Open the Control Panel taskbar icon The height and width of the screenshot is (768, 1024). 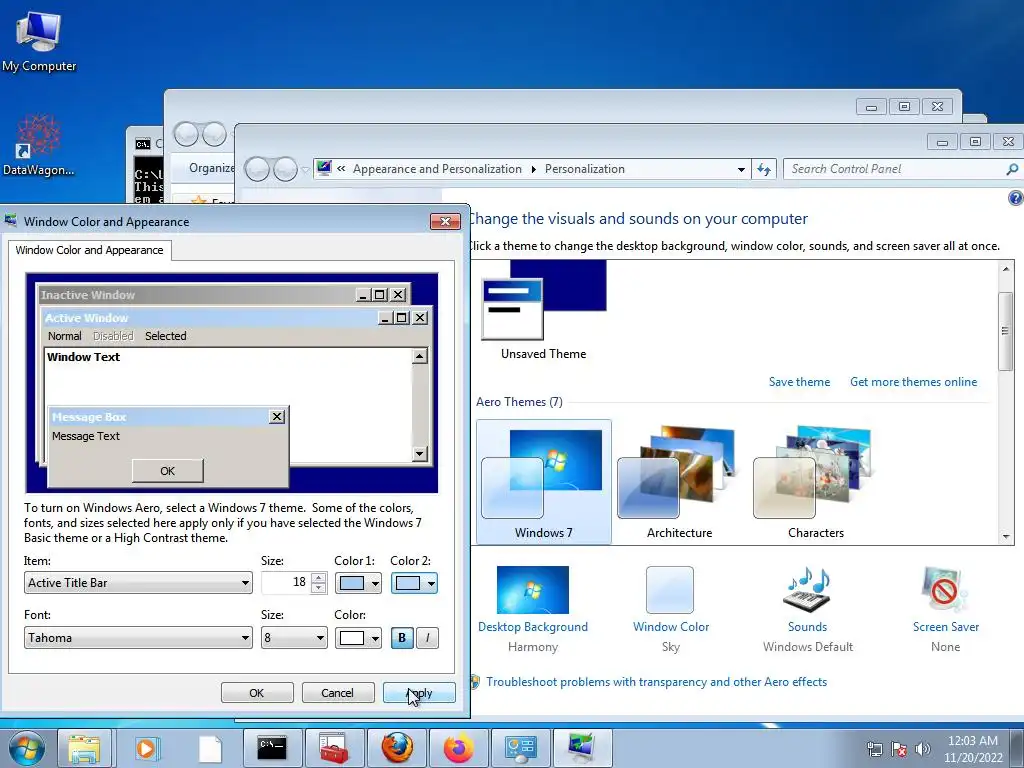pos(520,748)
